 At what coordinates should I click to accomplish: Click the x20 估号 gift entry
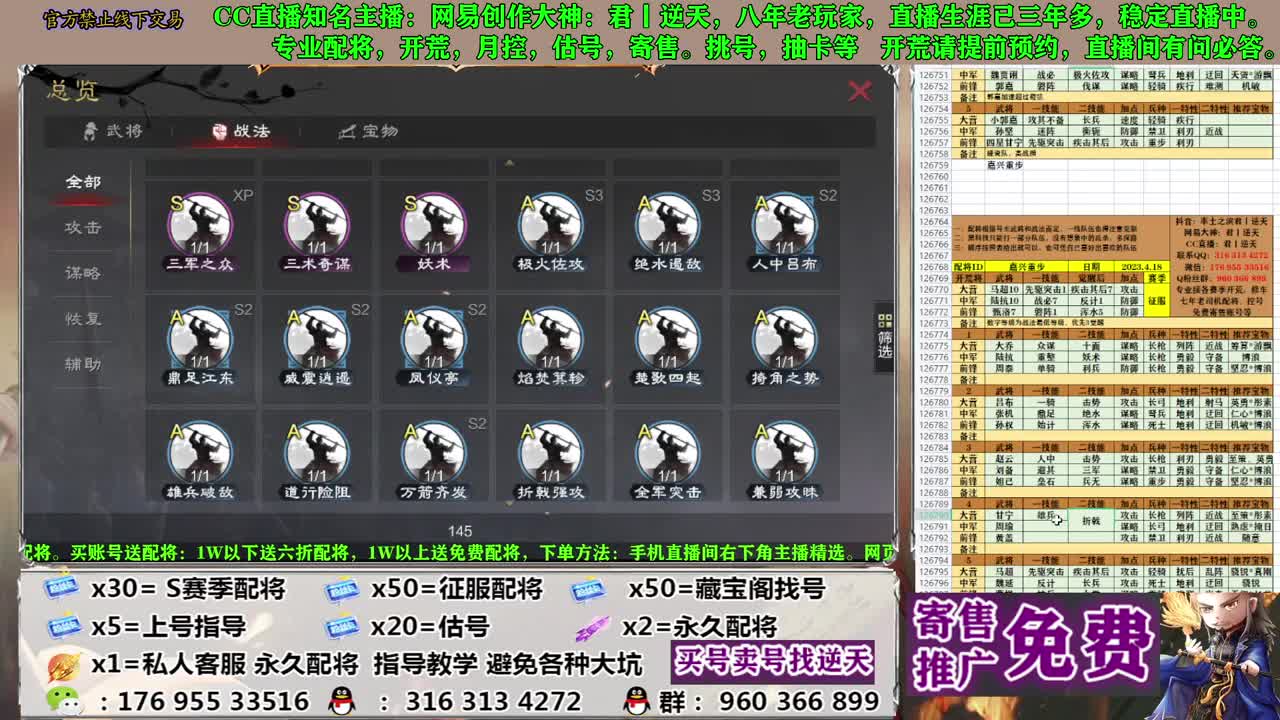click(x=406, y=627)
